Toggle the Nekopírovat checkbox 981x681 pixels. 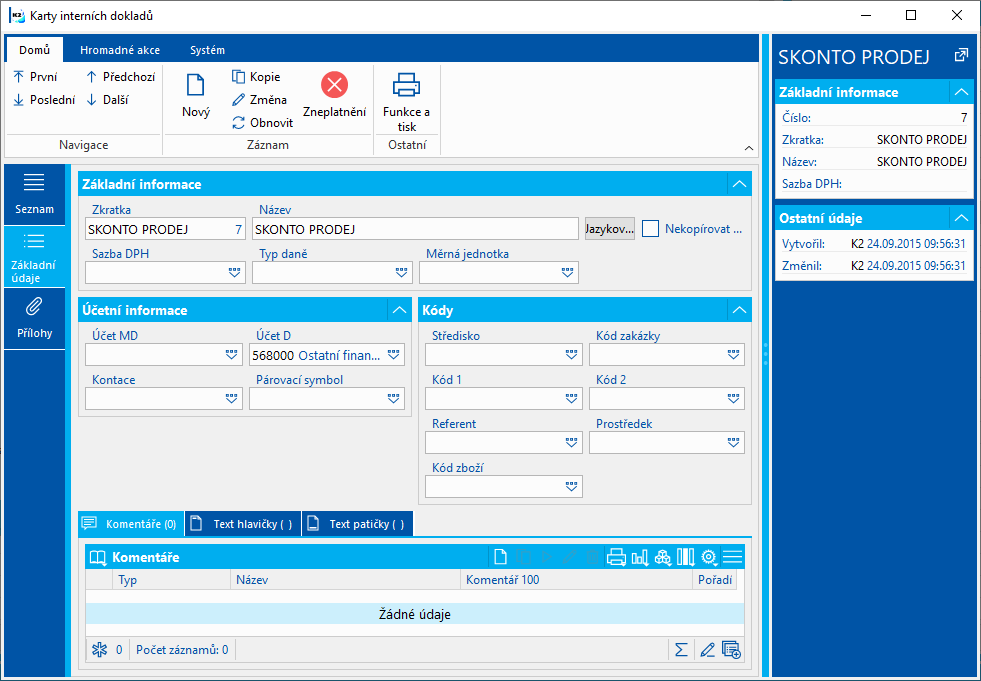click(x=651, y=228)
